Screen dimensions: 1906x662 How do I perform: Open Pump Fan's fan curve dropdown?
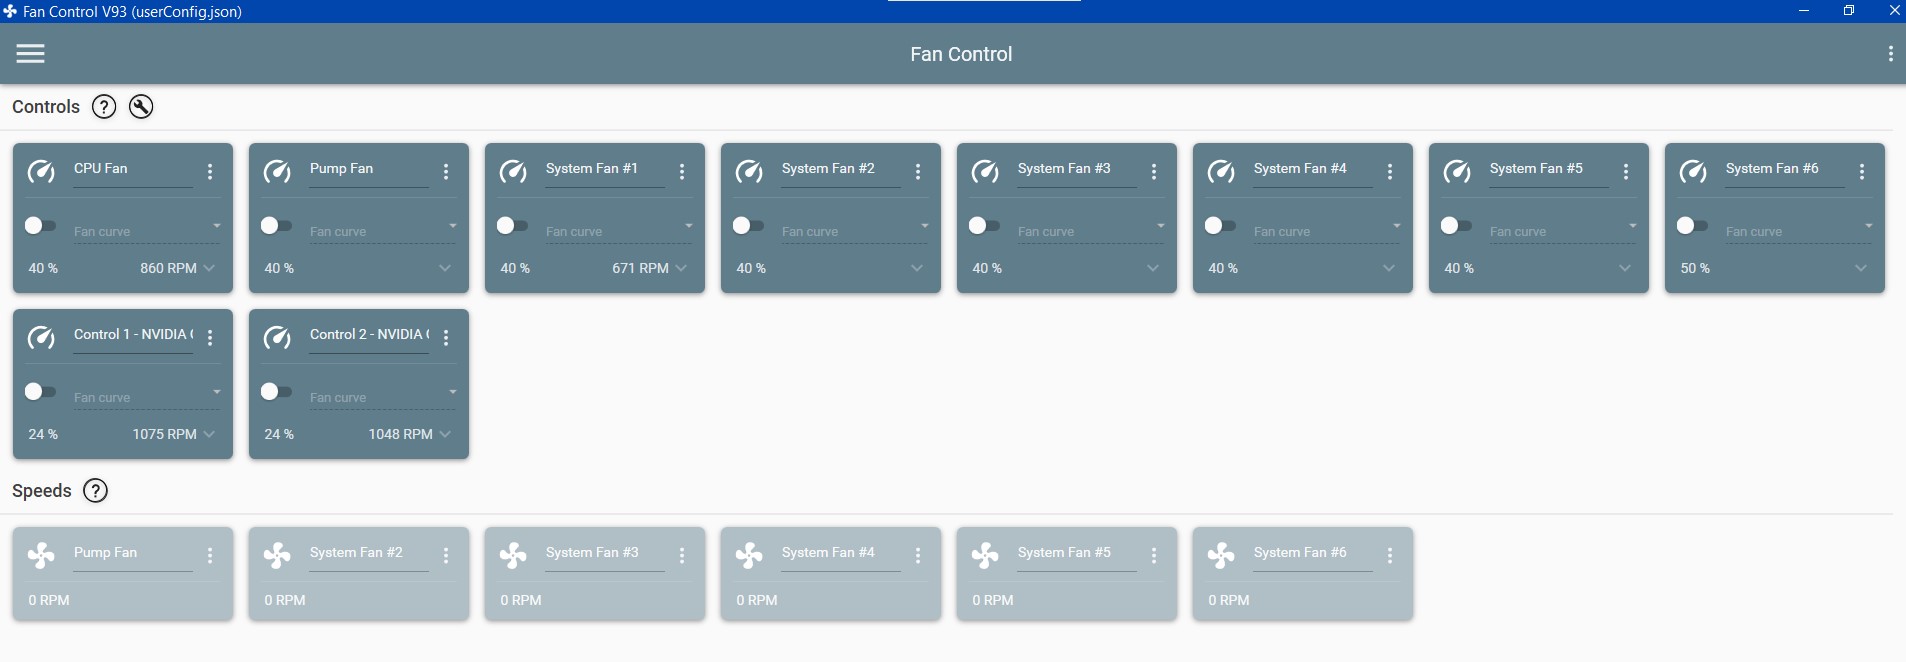tap(384, 229)
